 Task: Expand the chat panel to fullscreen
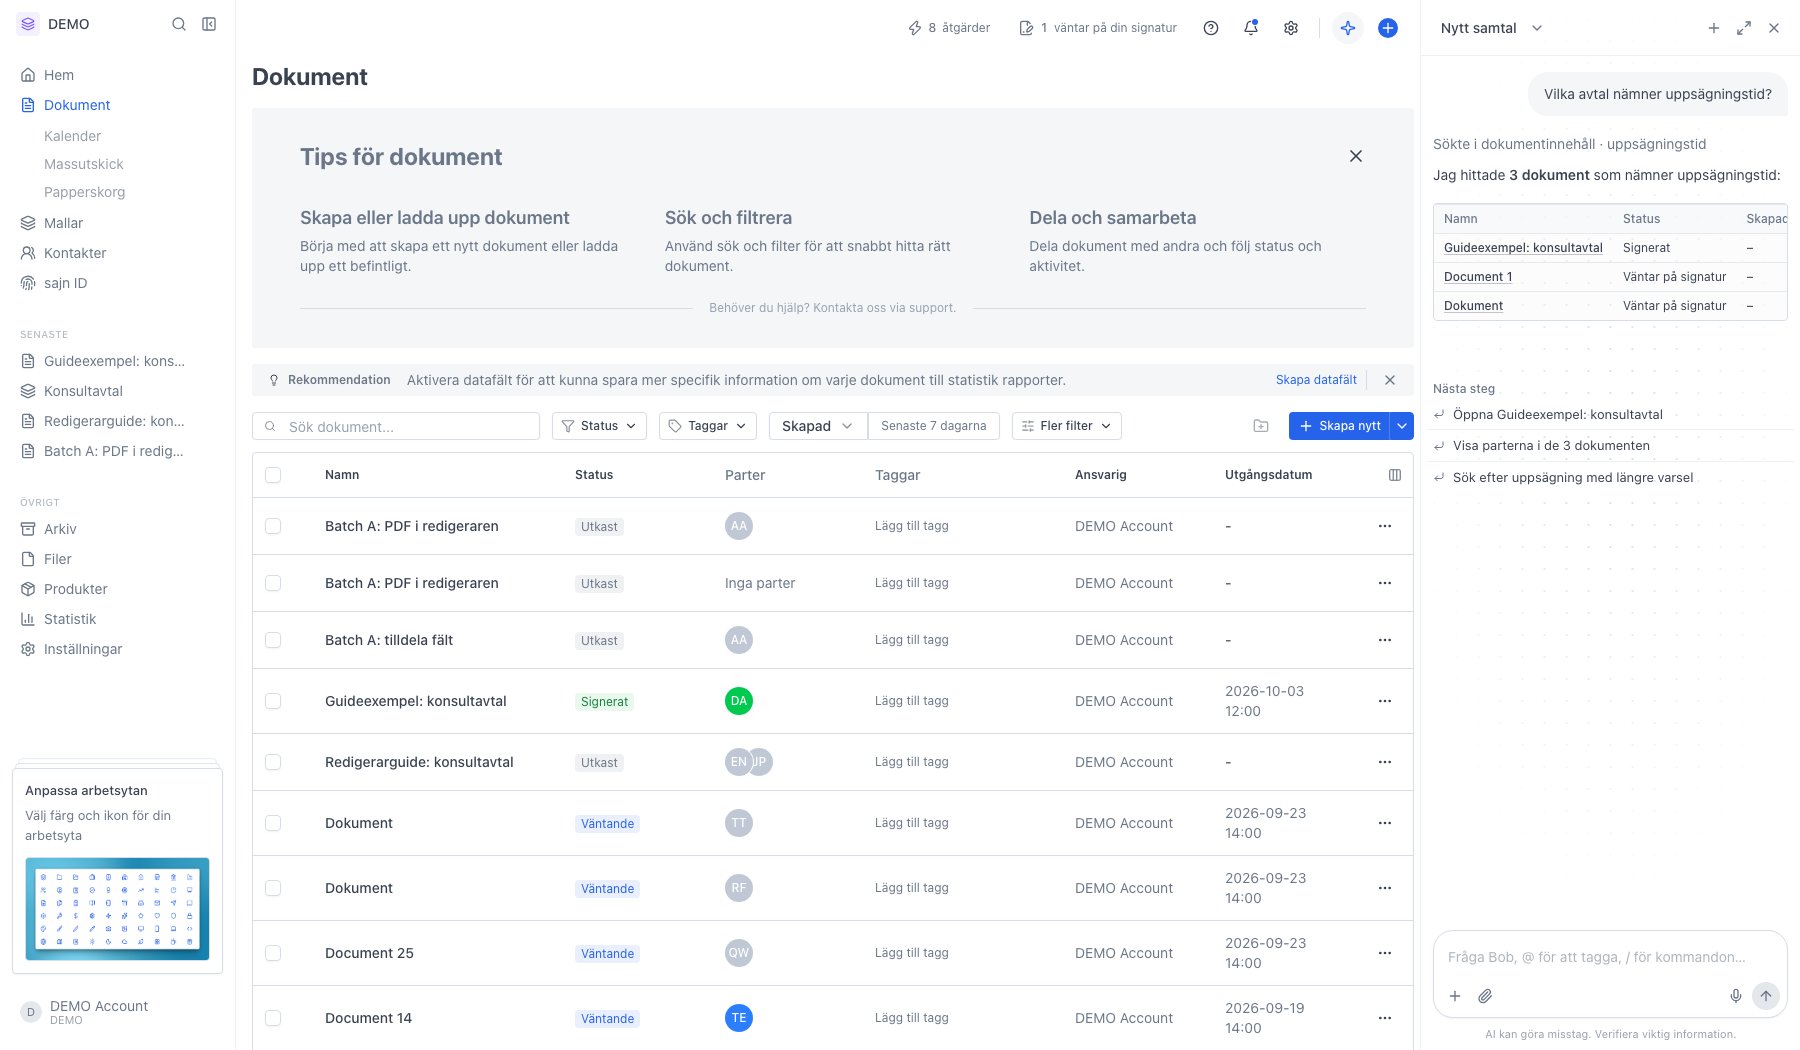tap(1744, 28)
